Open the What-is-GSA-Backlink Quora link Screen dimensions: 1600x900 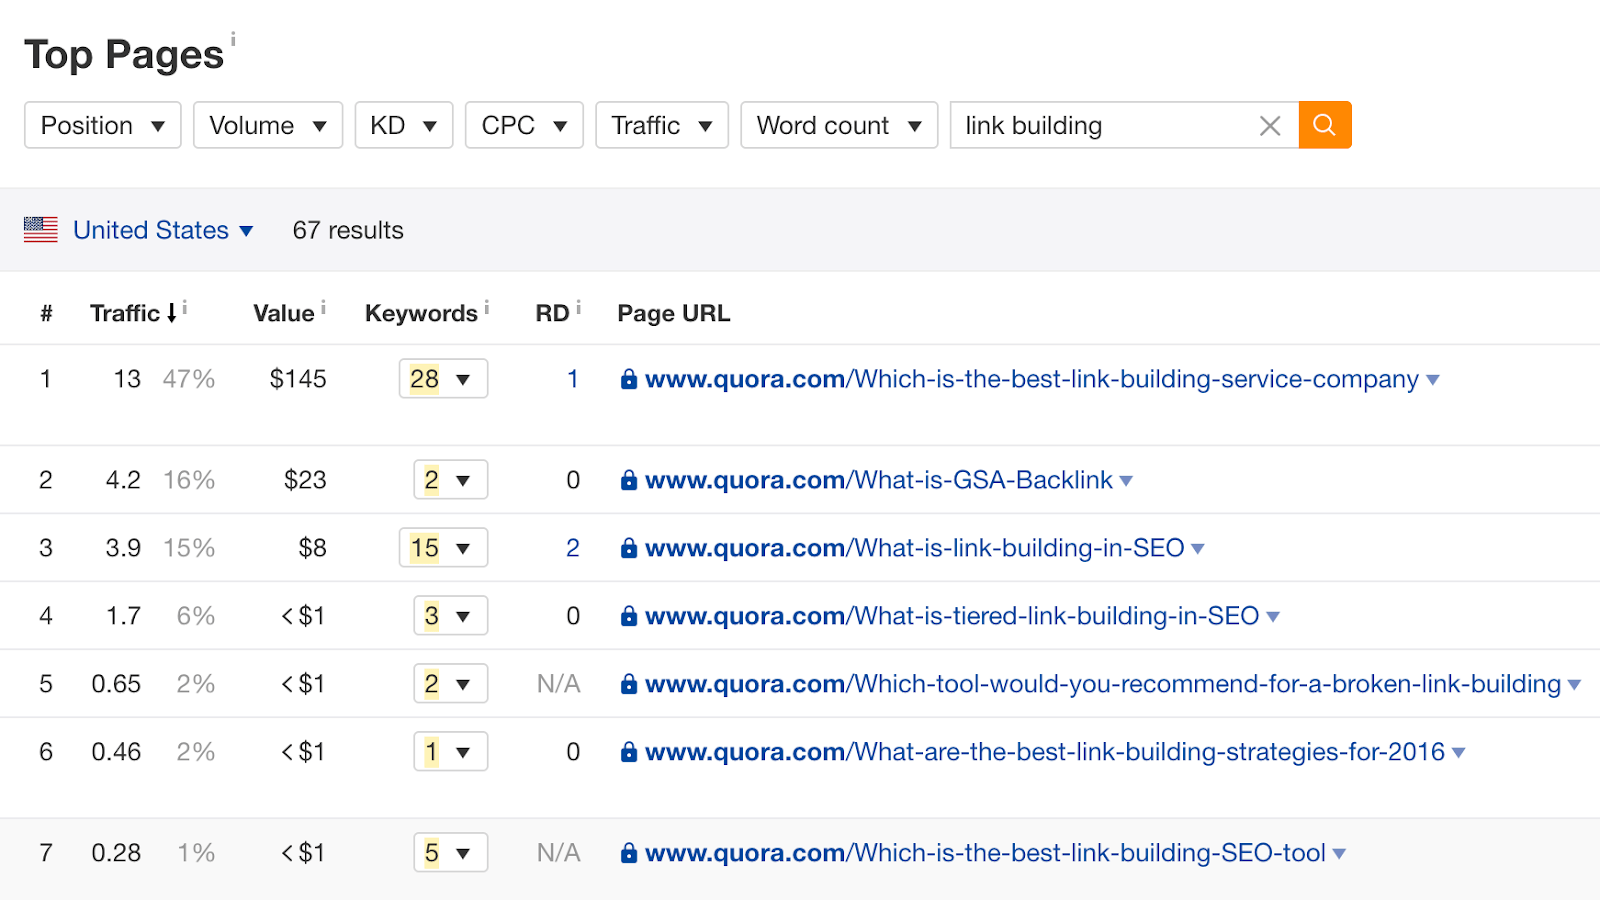coord(879,480)
